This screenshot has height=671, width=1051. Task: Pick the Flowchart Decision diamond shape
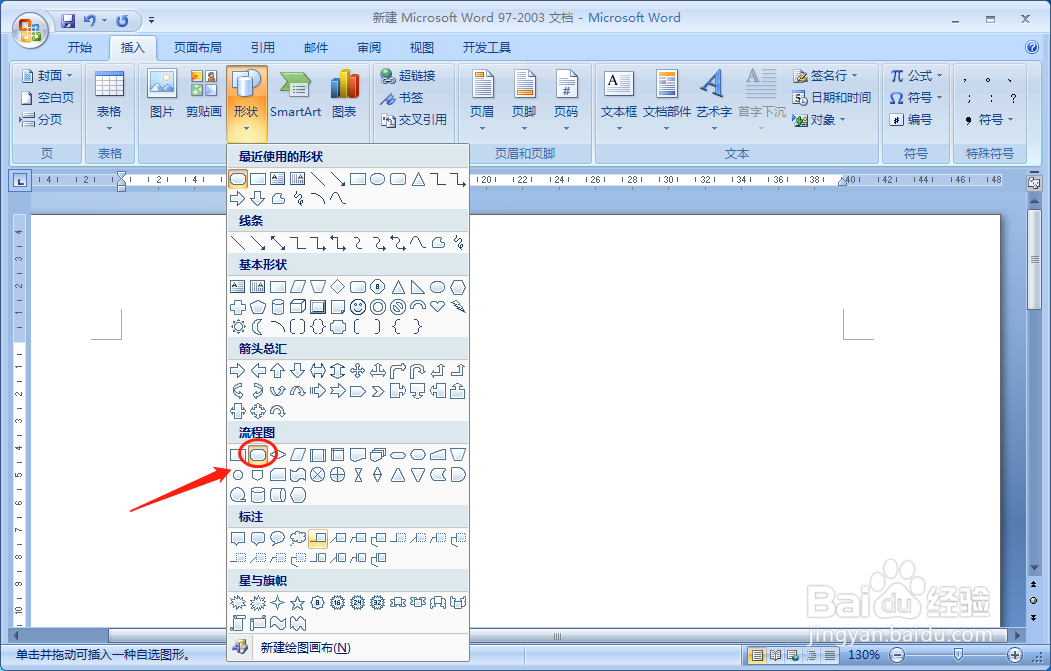(278, 454)
